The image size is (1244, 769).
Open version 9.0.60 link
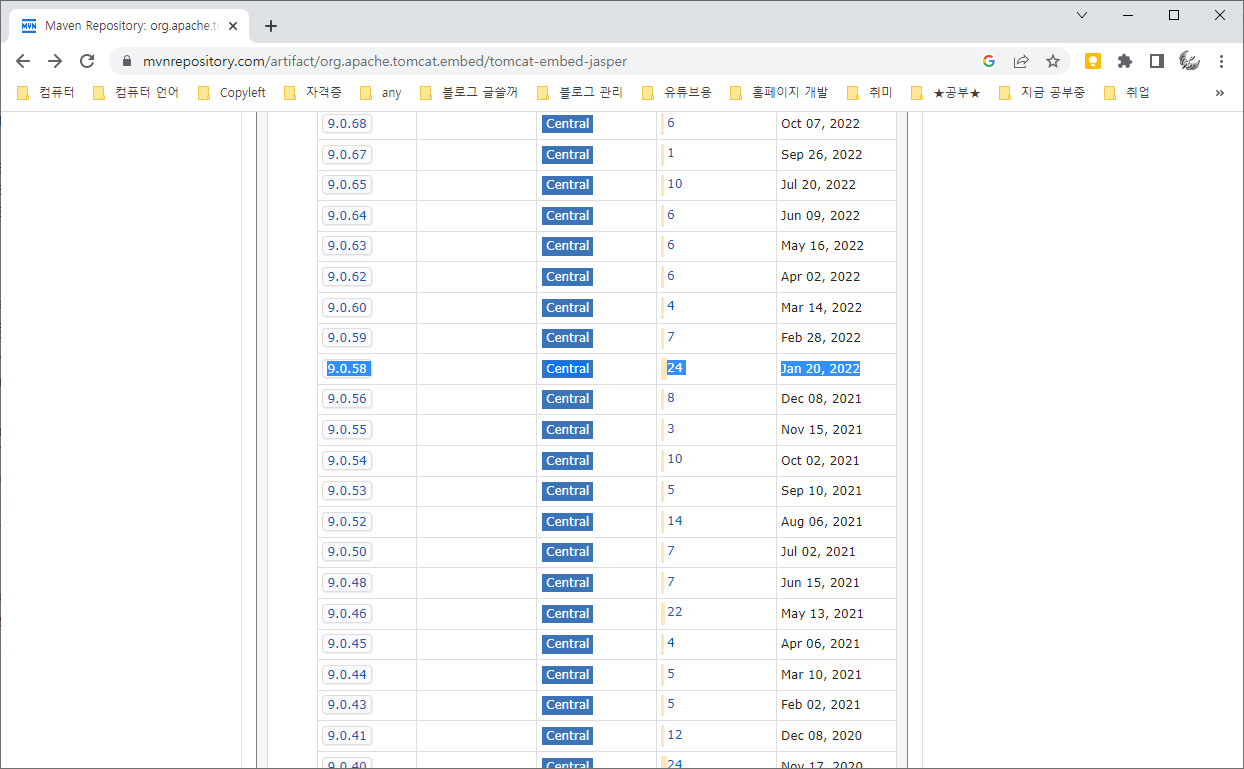click(x=347, y=307)
